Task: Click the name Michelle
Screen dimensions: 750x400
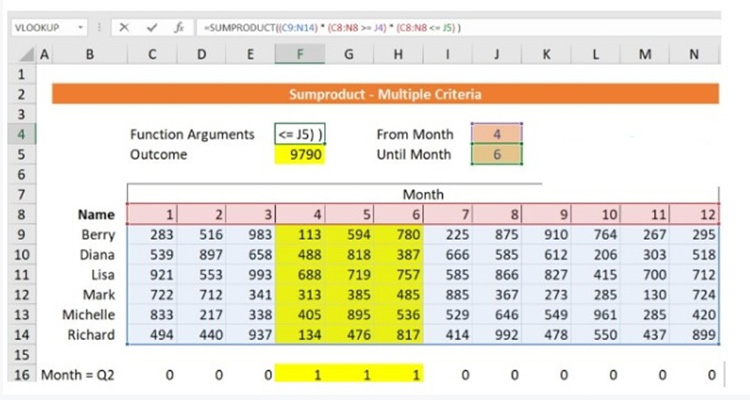Action: click(88, 315)
